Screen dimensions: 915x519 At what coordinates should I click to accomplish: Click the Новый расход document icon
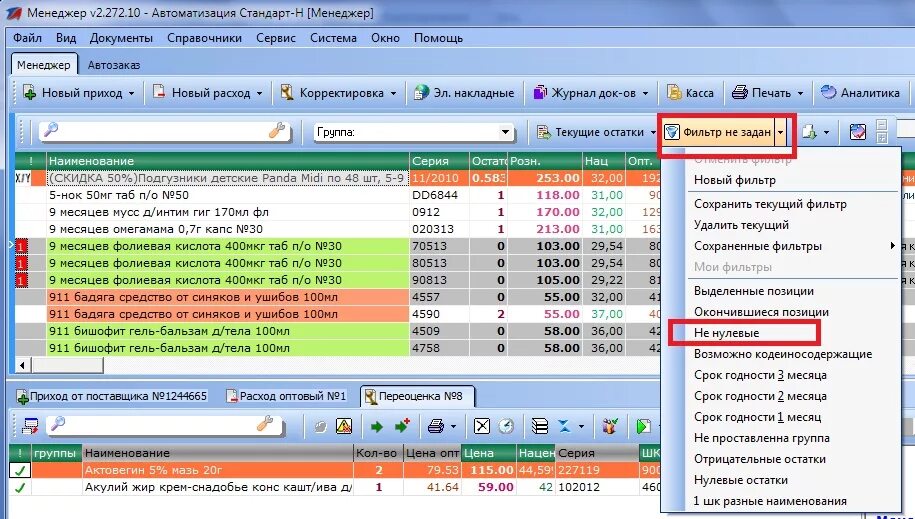tap(159, 92)
